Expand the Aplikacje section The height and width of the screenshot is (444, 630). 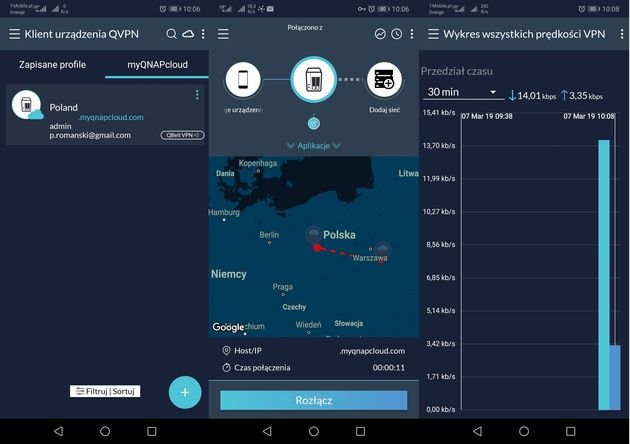(314, 145)
